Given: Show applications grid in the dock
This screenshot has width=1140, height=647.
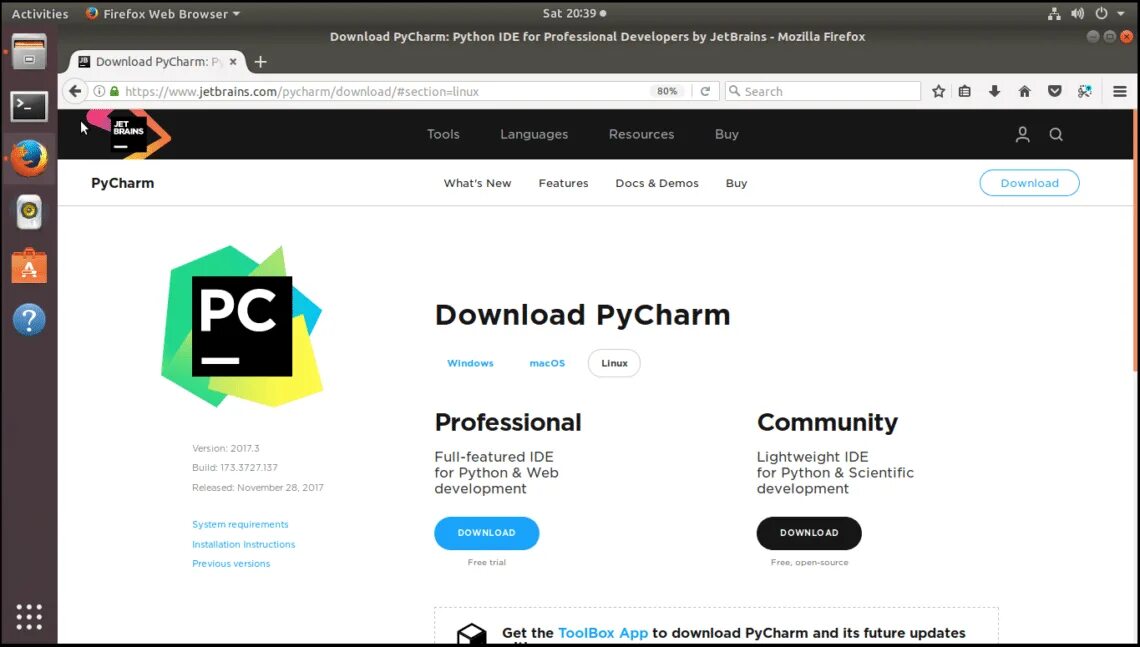Looking at the screenshot, I should (29, 616).
